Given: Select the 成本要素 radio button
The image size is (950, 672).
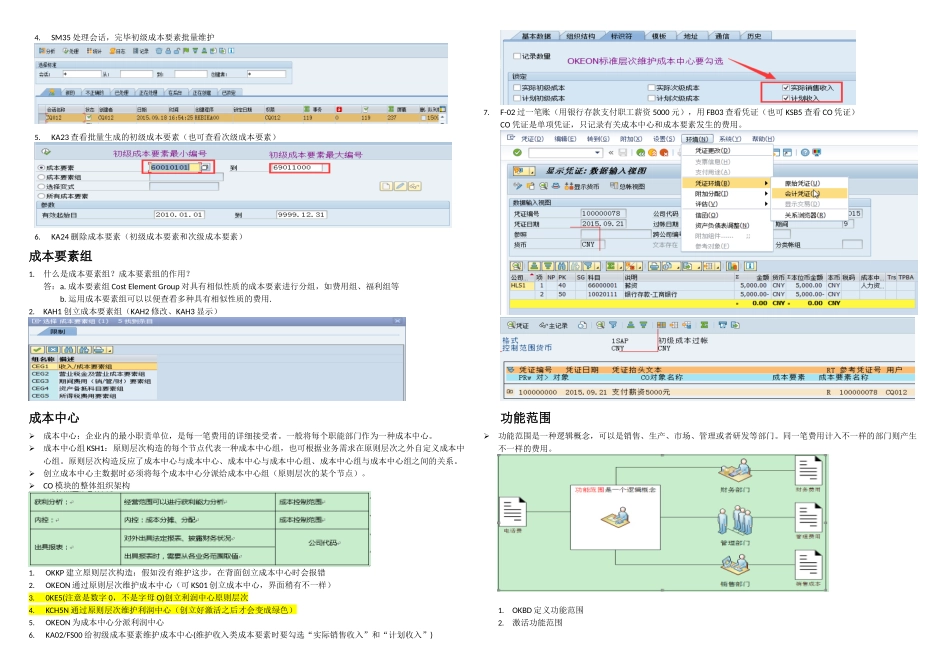Looking at the screenshot, I should point(41,167).
